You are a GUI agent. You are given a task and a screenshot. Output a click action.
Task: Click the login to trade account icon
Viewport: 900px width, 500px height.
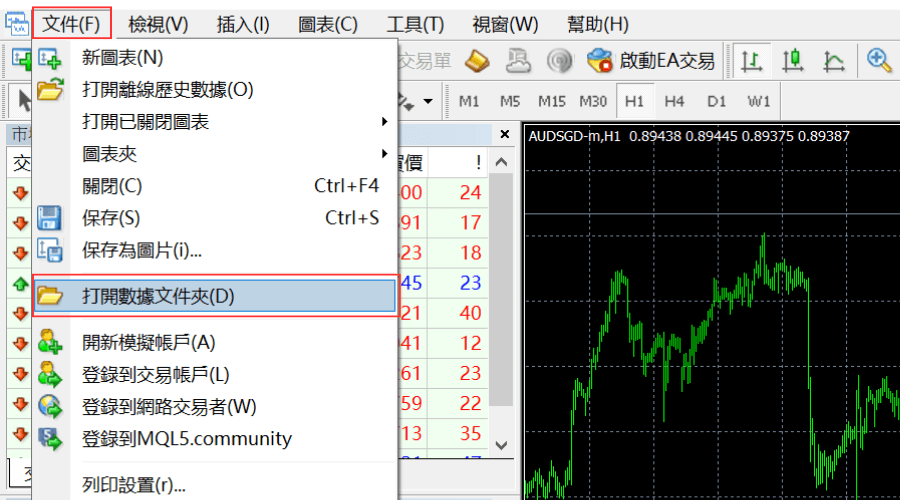[x=50, y=374]
